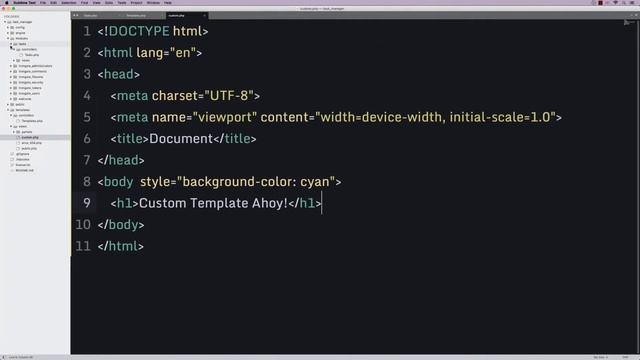Click line number 5 in the gutter
The height and width of the screenshot is (360, 640).
pyautogui.click(x=87, y=118)
